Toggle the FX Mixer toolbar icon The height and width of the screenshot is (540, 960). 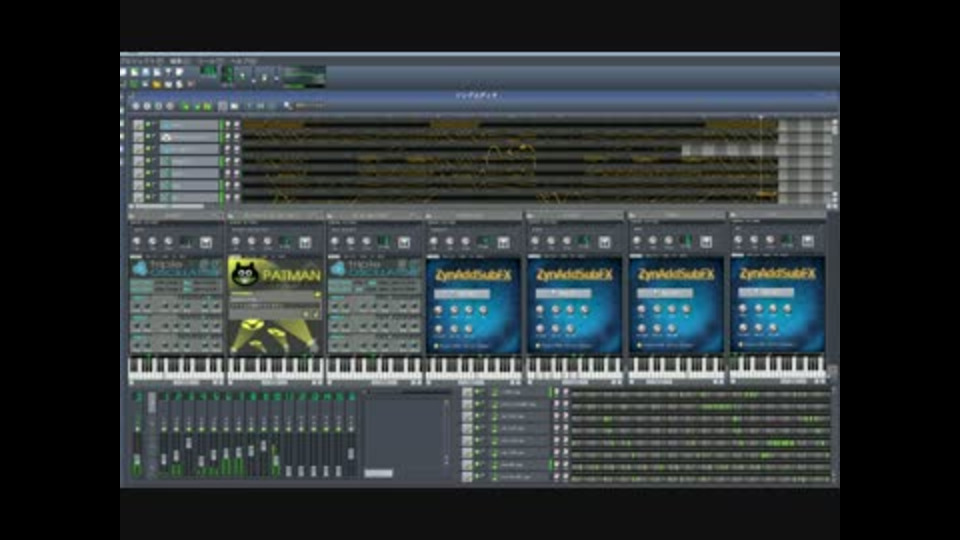[x=168, y=84]
